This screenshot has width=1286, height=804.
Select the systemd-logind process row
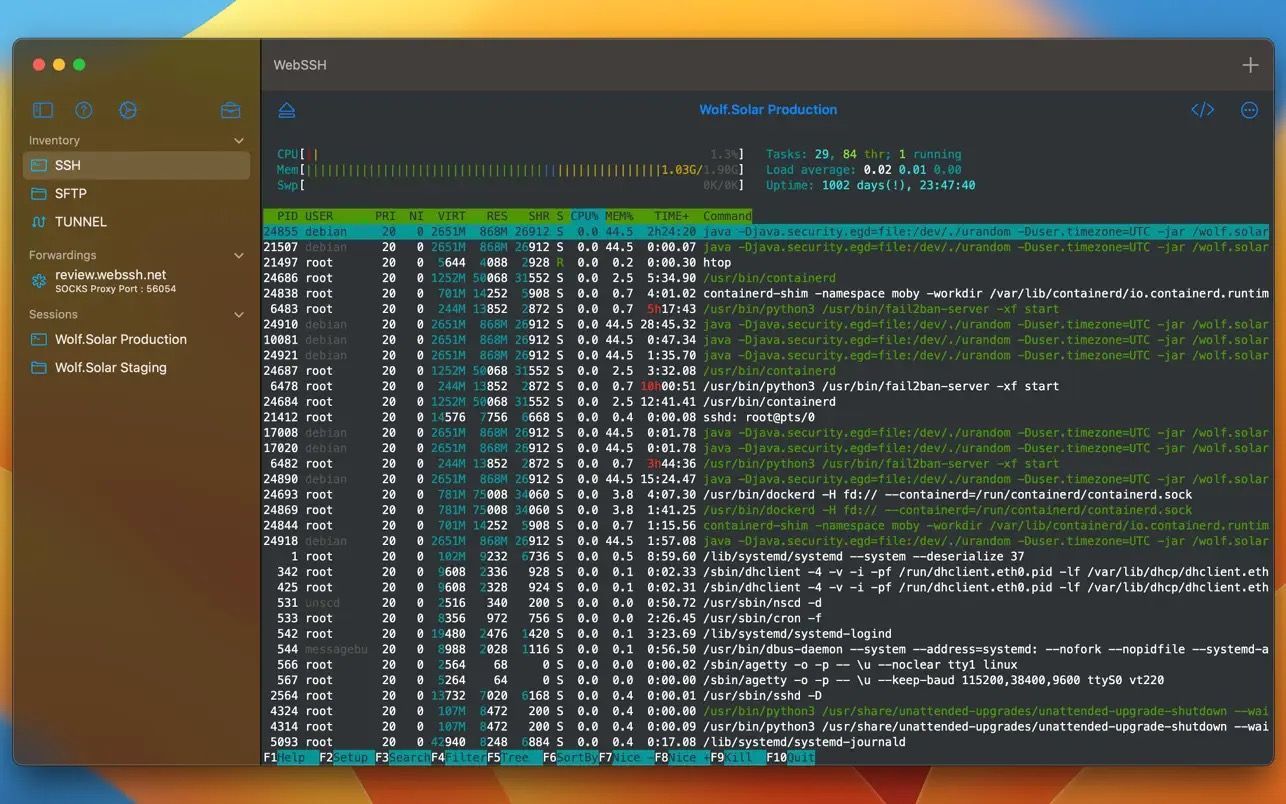pyautogui.click(x=766, y=634)
